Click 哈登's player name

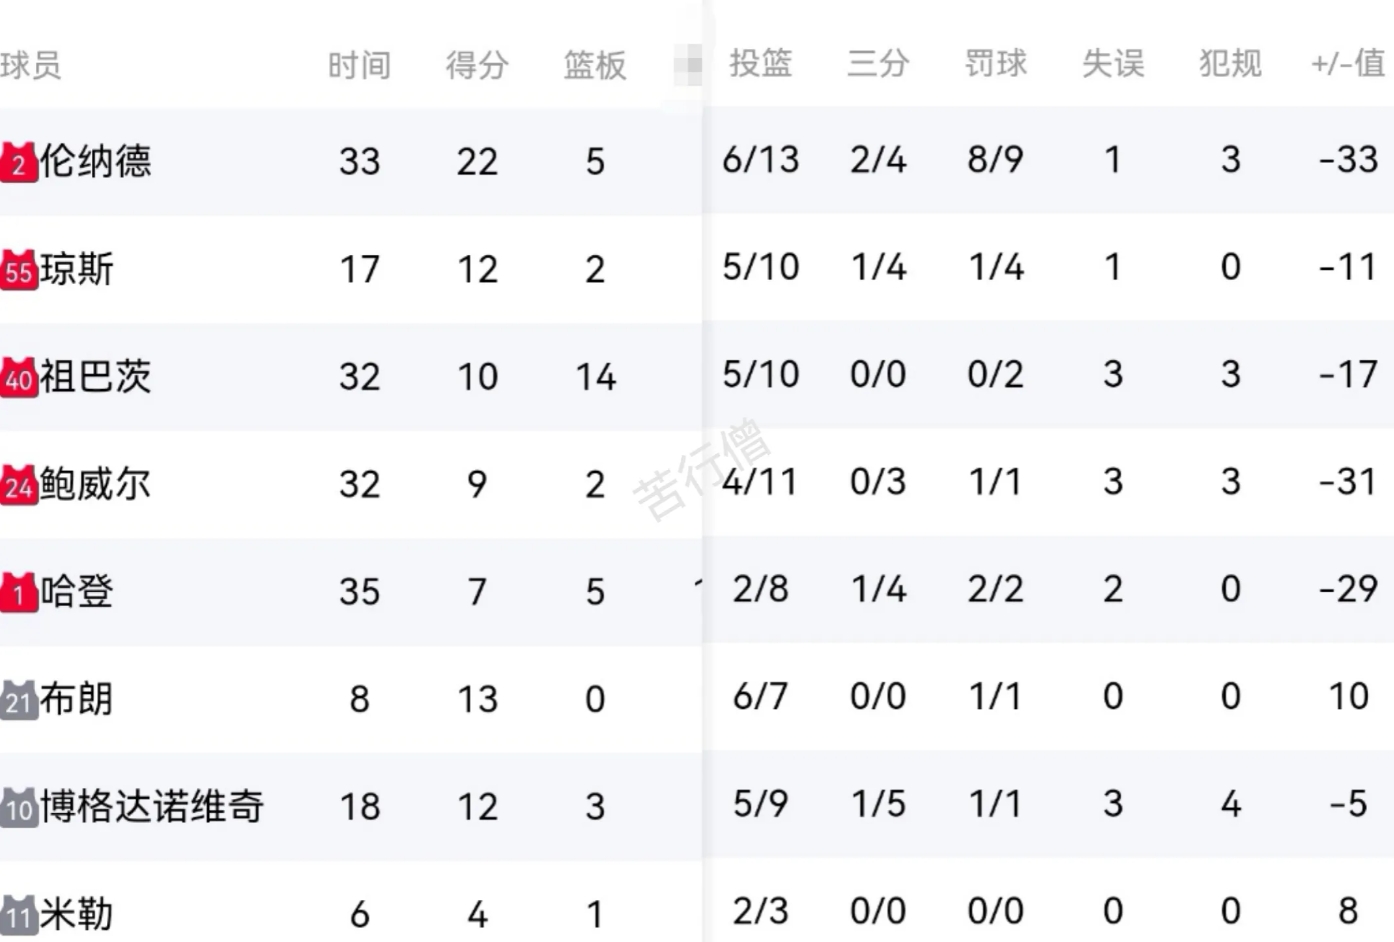click(x=77, y=591)
